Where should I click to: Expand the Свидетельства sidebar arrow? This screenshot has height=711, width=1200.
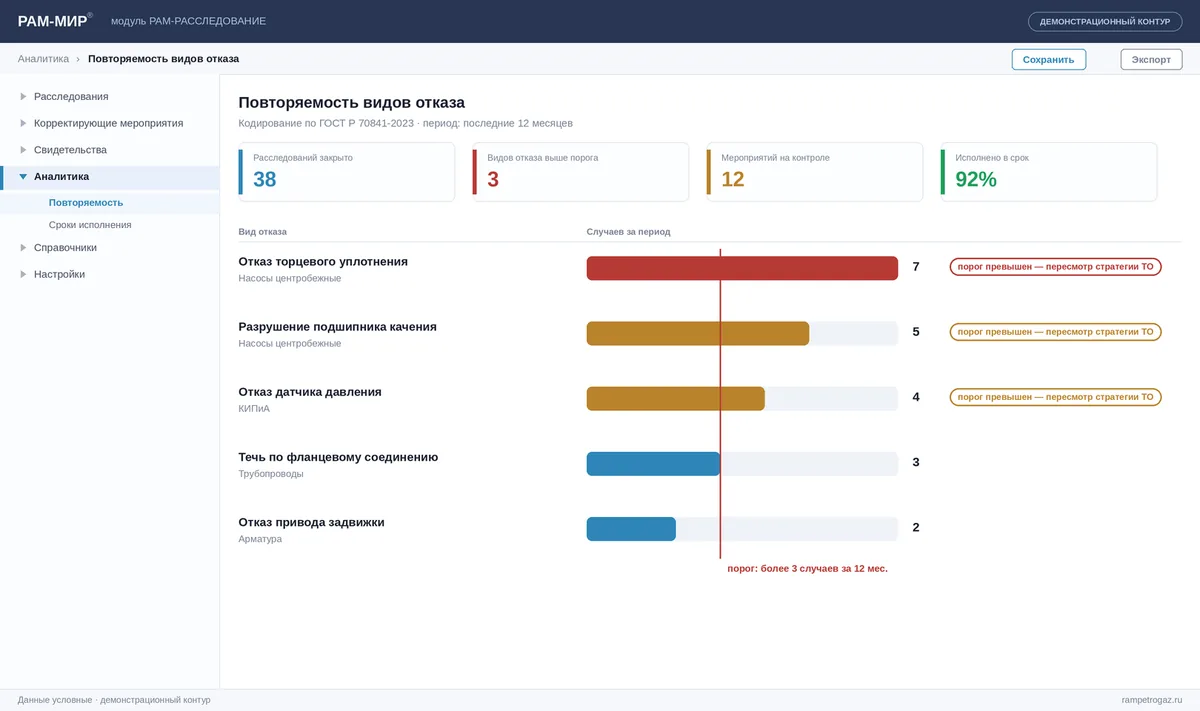tap(23, 150)
